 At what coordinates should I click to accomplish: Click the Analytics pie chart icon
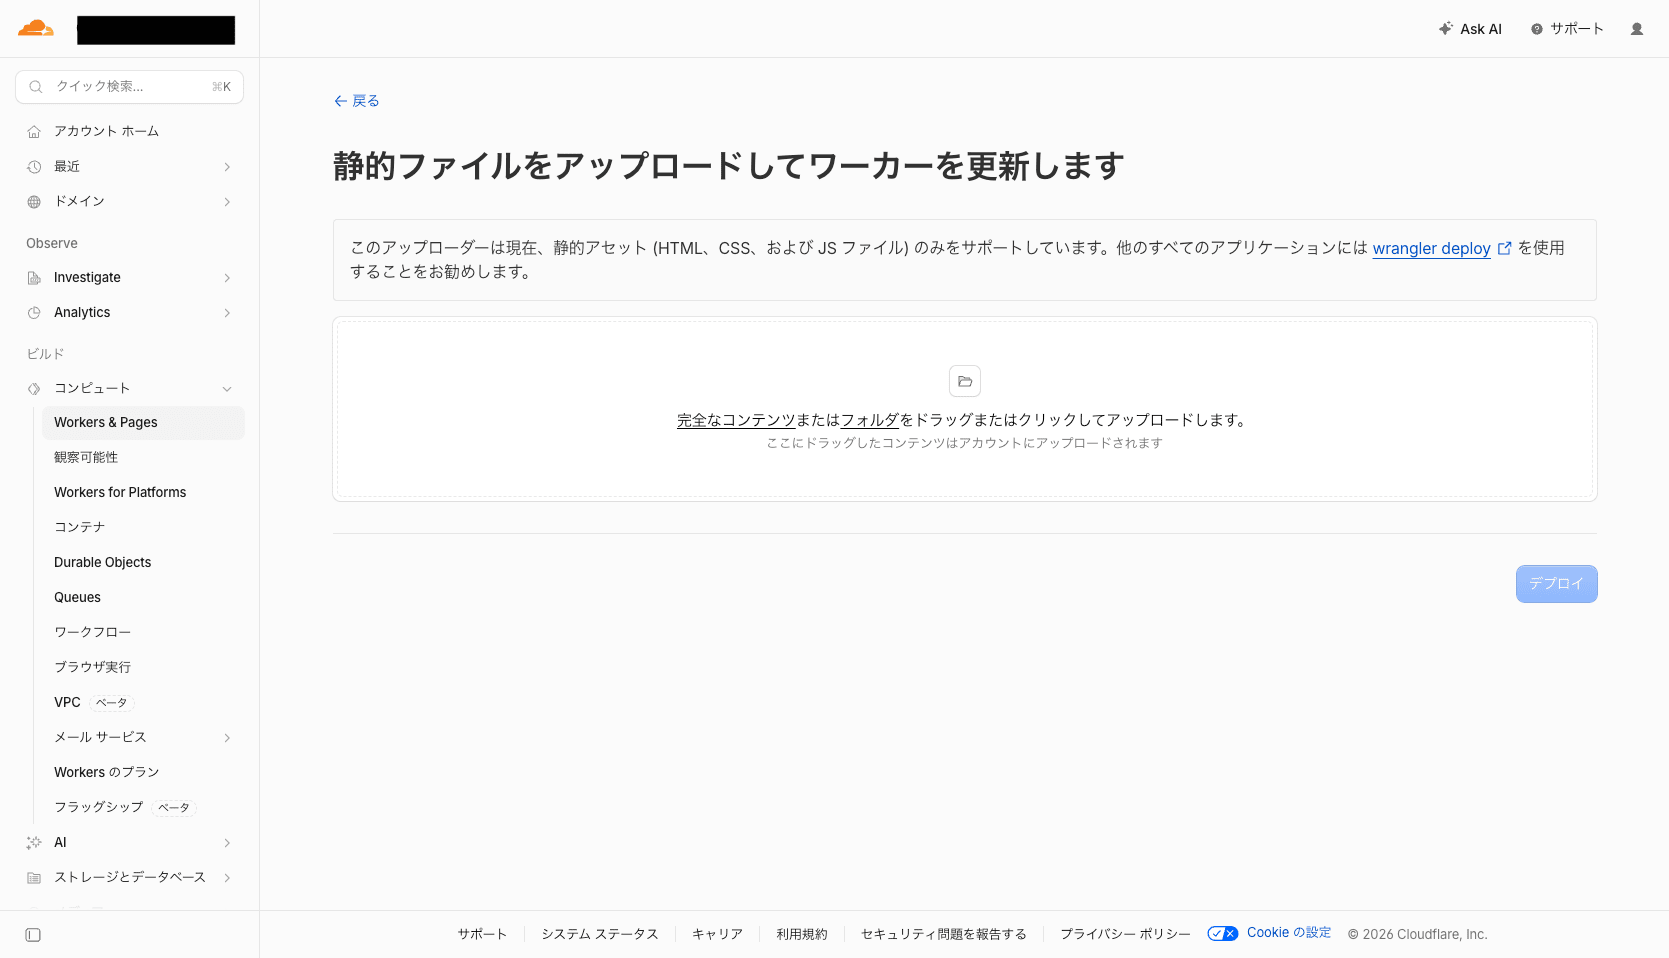coord(34,313)
